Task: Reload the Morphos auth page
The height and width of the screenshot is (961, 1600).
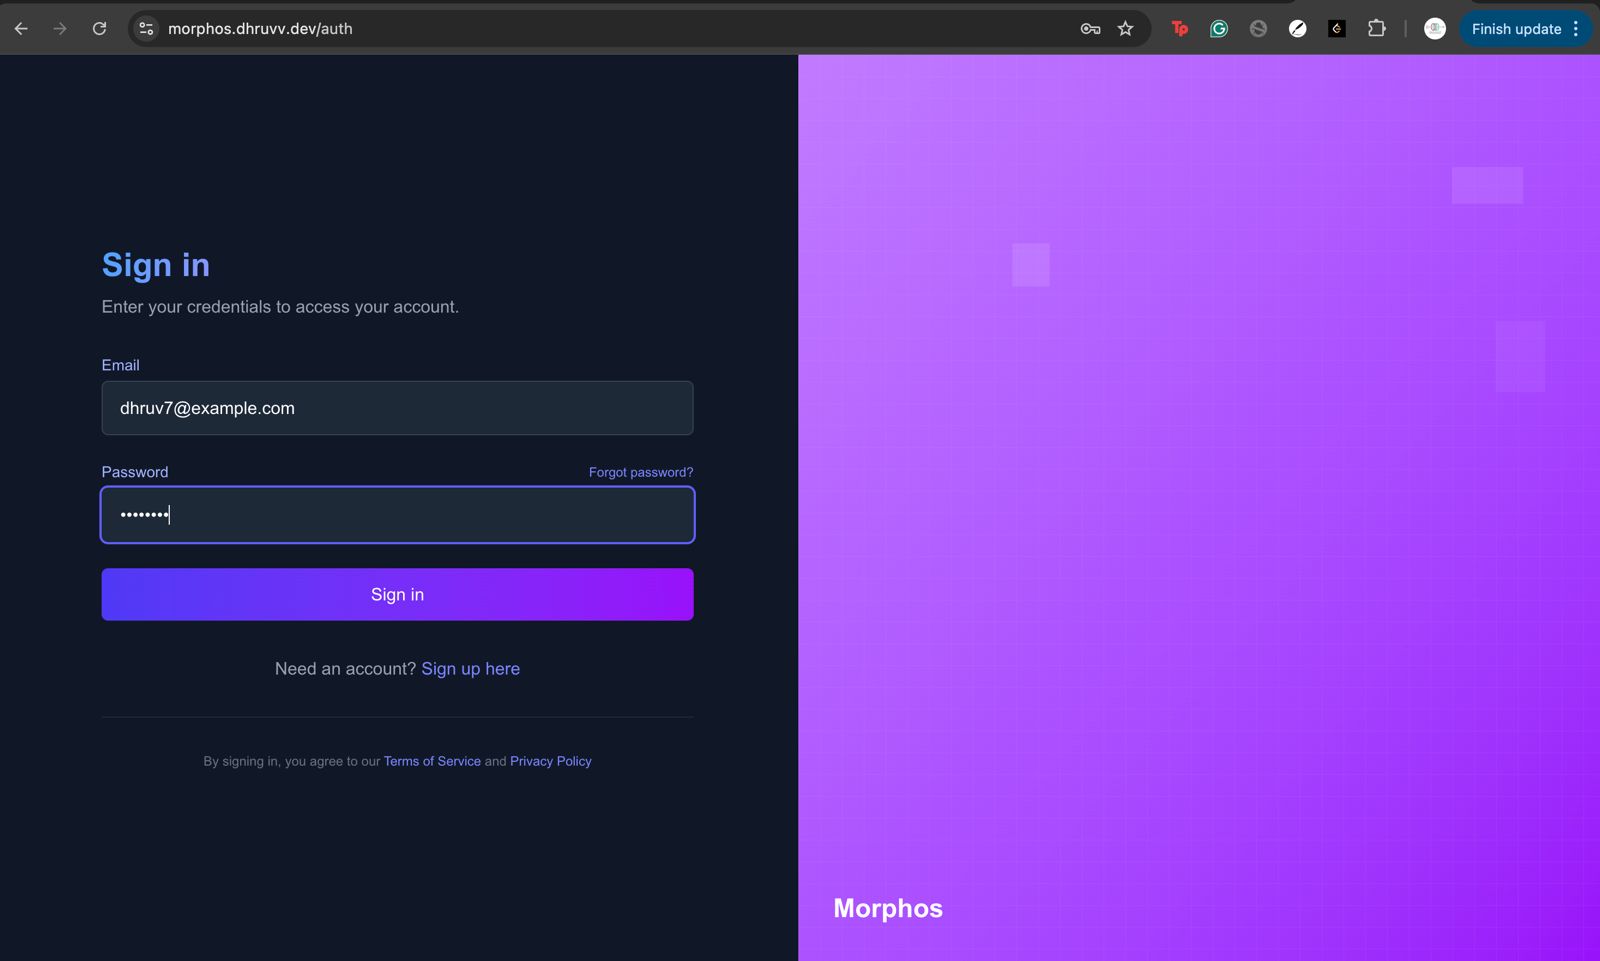Action: (99, 29)
